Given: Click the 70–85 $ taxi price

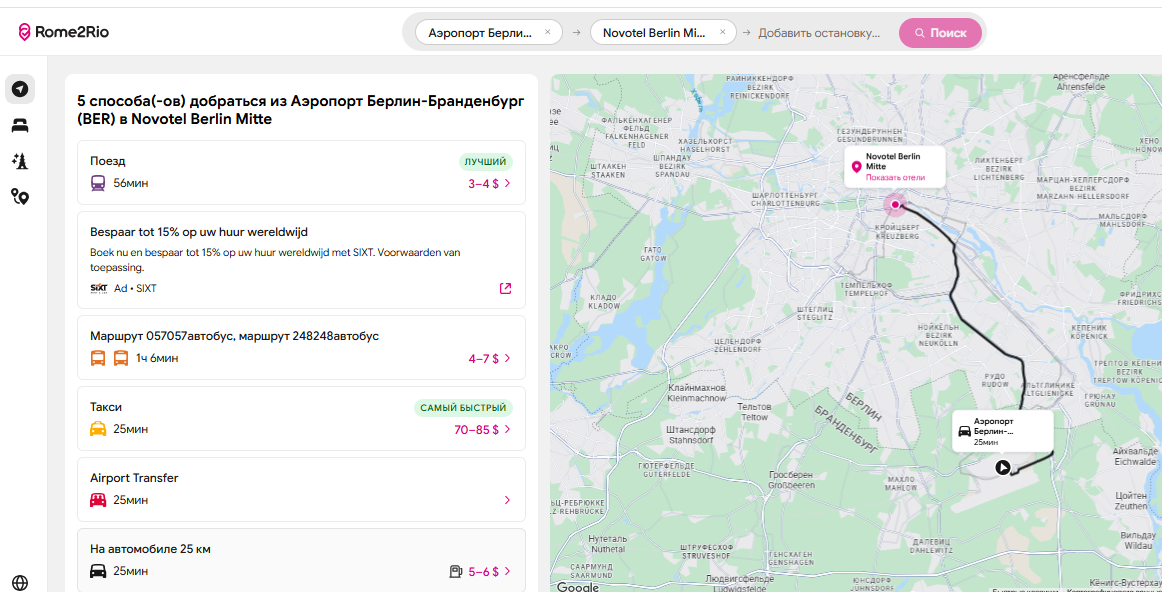Looking at the screenshot, I should point(476,430).
